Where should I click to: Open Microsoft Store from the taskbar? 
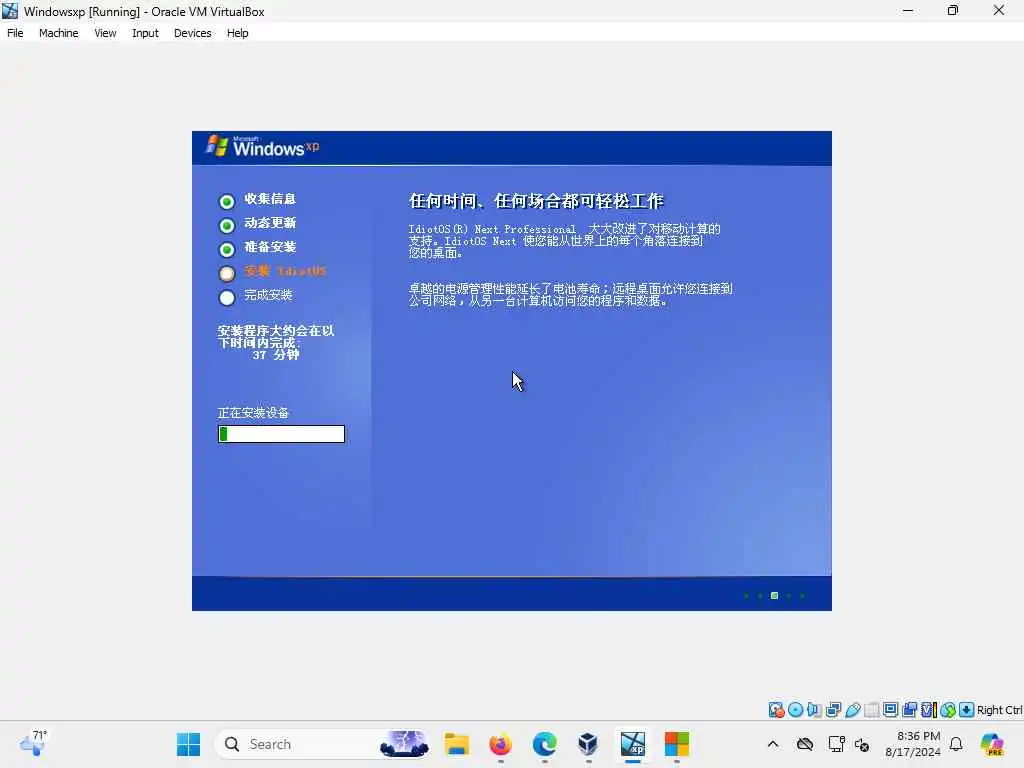pos(677,744)
